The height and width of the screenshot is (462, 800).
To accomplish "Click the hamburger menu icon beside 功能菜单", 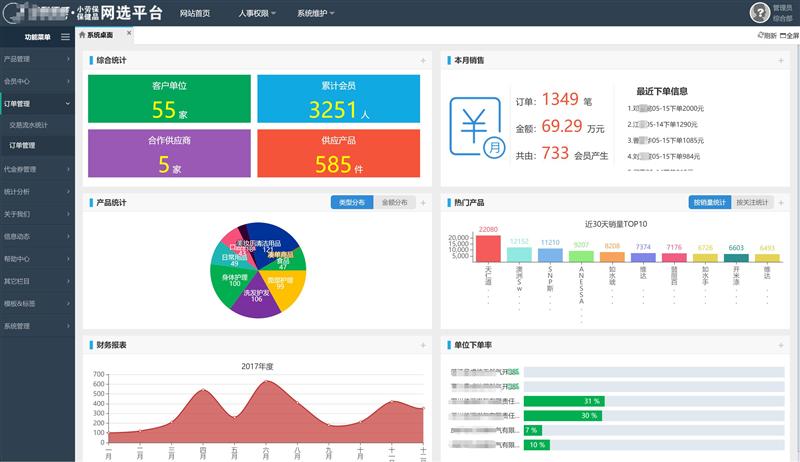I will tap(66, 37).
